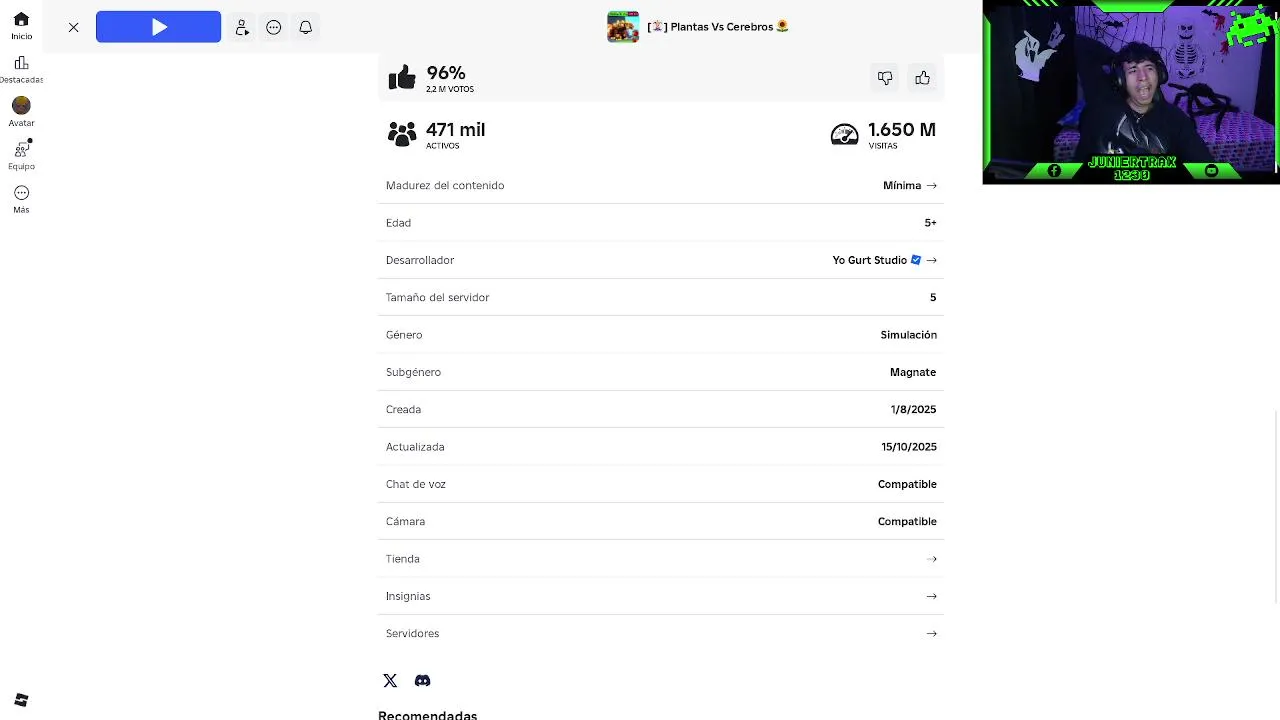Click the Edad 5+ value
This screenshot has width=1280, height=720.
click(x=930, y=223)
